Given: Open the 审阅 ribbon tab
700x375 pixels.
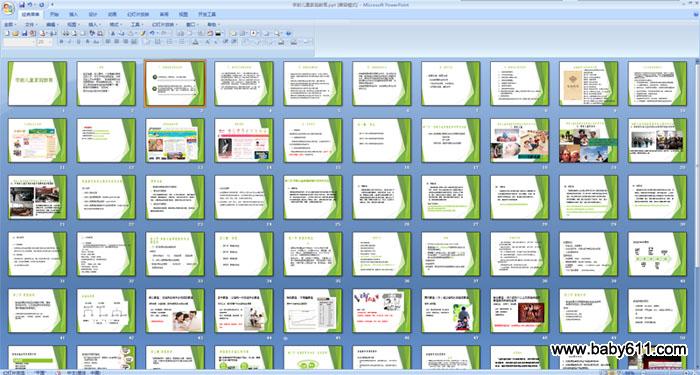Looking at the screenshot, I should point(164,14).
